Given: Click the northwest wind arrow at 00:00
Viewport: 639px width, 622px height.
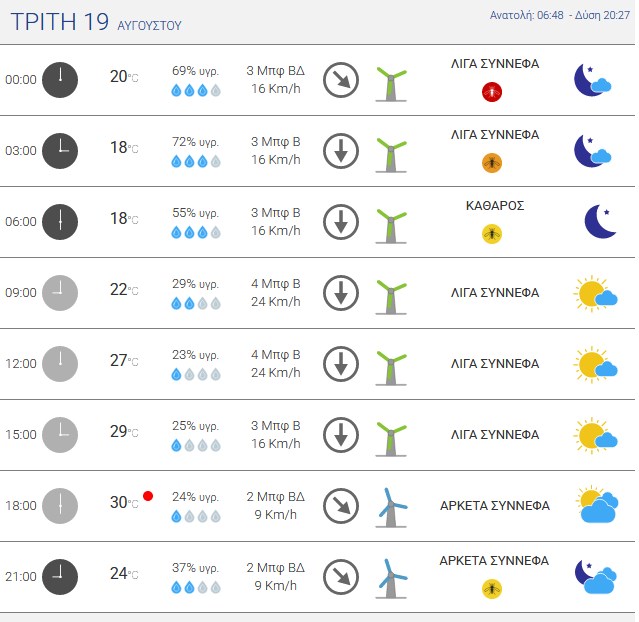Looking at the screenshot, I should point(341,80).
